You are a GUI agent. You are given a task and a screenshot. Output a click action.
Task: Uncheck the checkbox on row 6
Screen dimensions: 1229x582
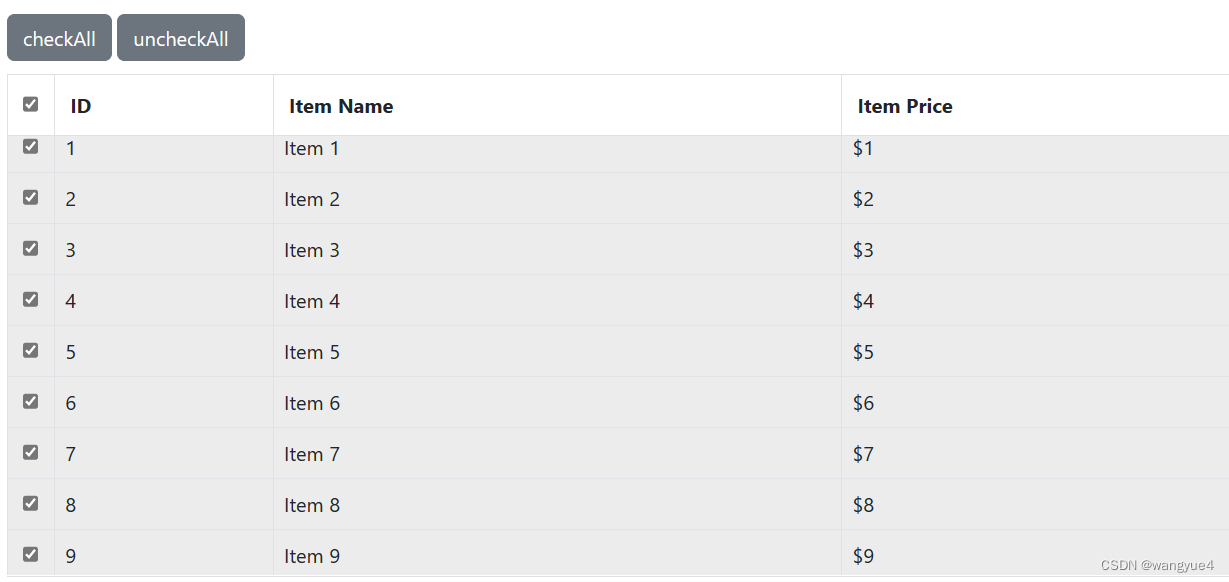[x=30, y=401]
